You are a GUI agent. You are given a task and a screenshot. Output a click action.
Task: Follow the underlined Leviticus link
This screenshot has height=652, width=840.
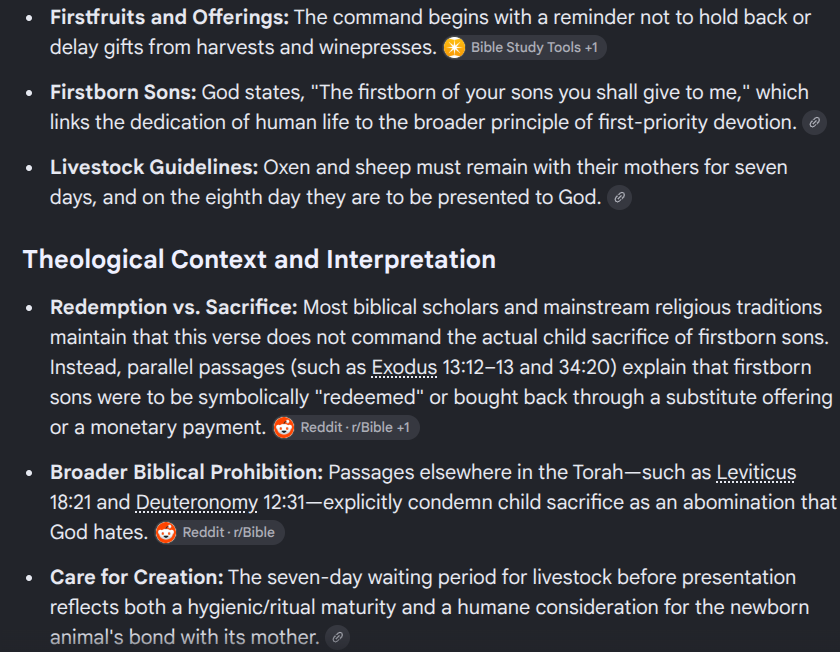756,473
